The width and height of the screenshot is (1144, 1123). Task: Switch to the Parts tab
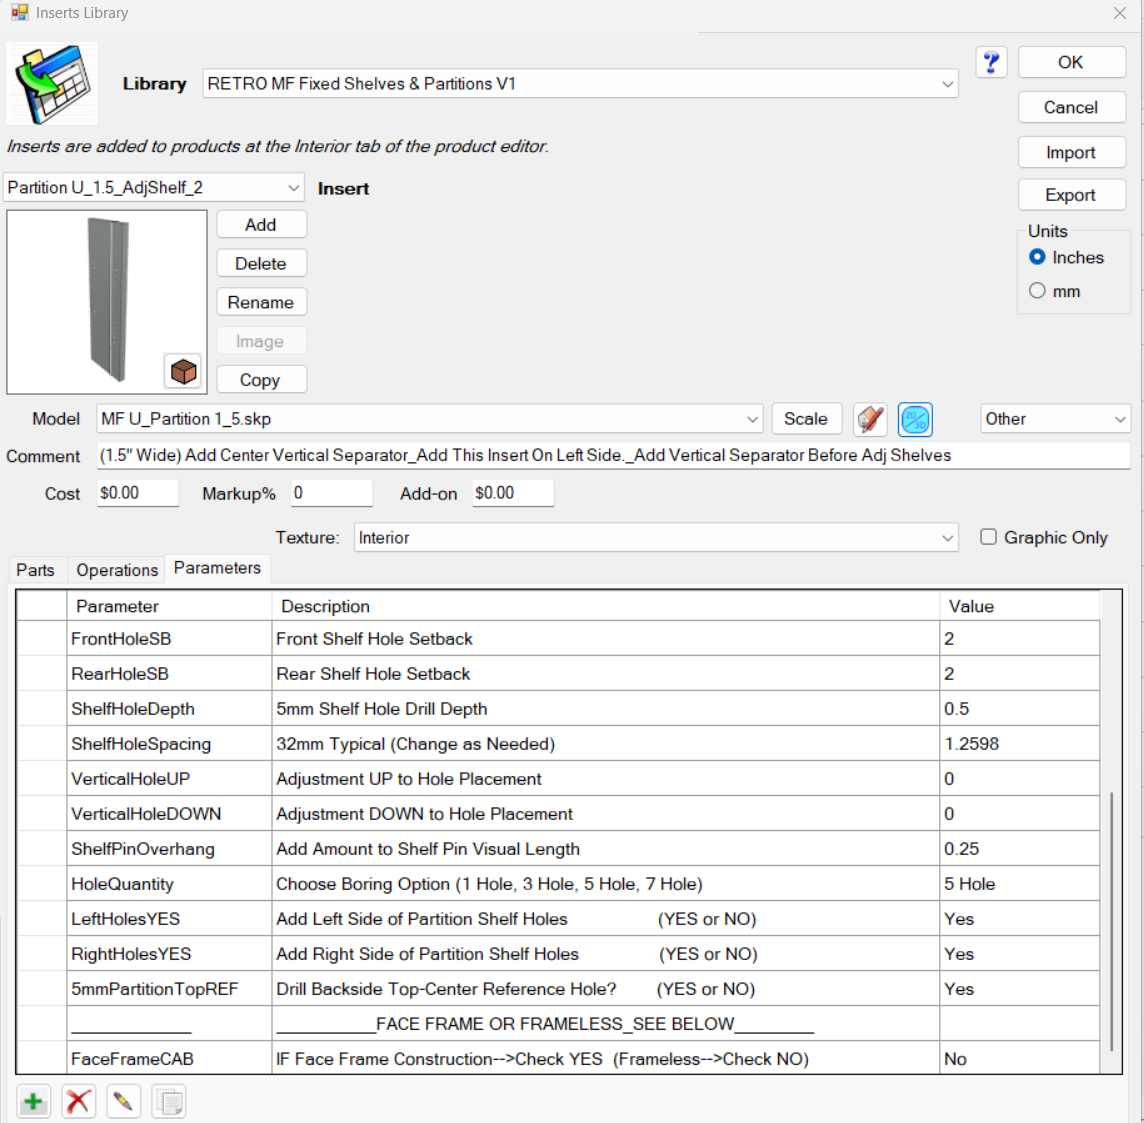pos(35,570)
